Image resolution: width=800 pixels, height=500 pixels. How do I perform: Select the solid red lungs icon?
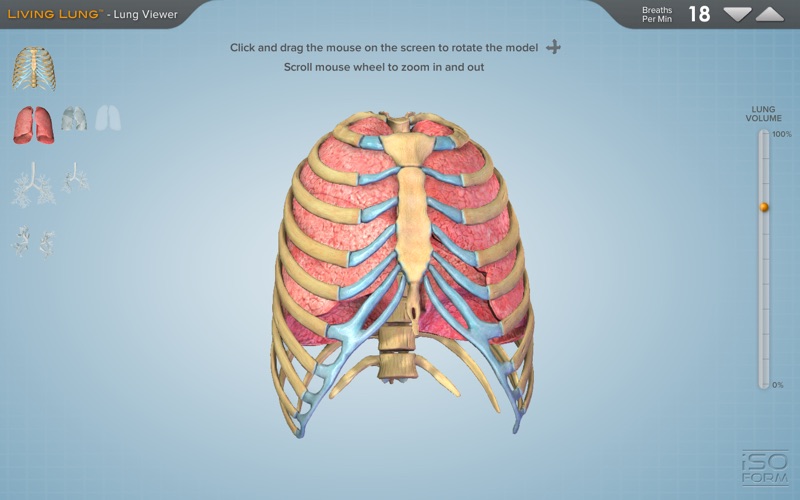point(34,125)
